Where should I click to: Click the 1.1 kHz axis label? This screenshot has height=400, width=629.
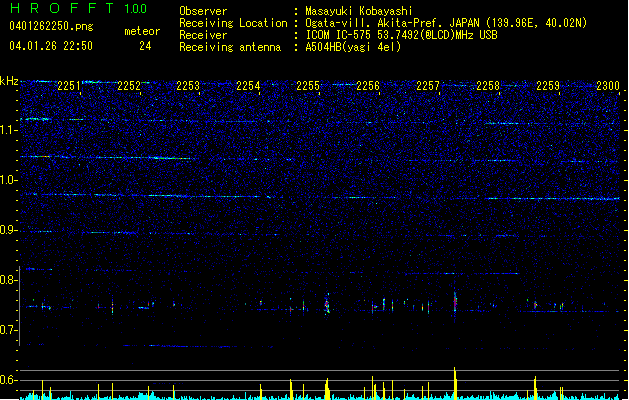tap(9, 130)
